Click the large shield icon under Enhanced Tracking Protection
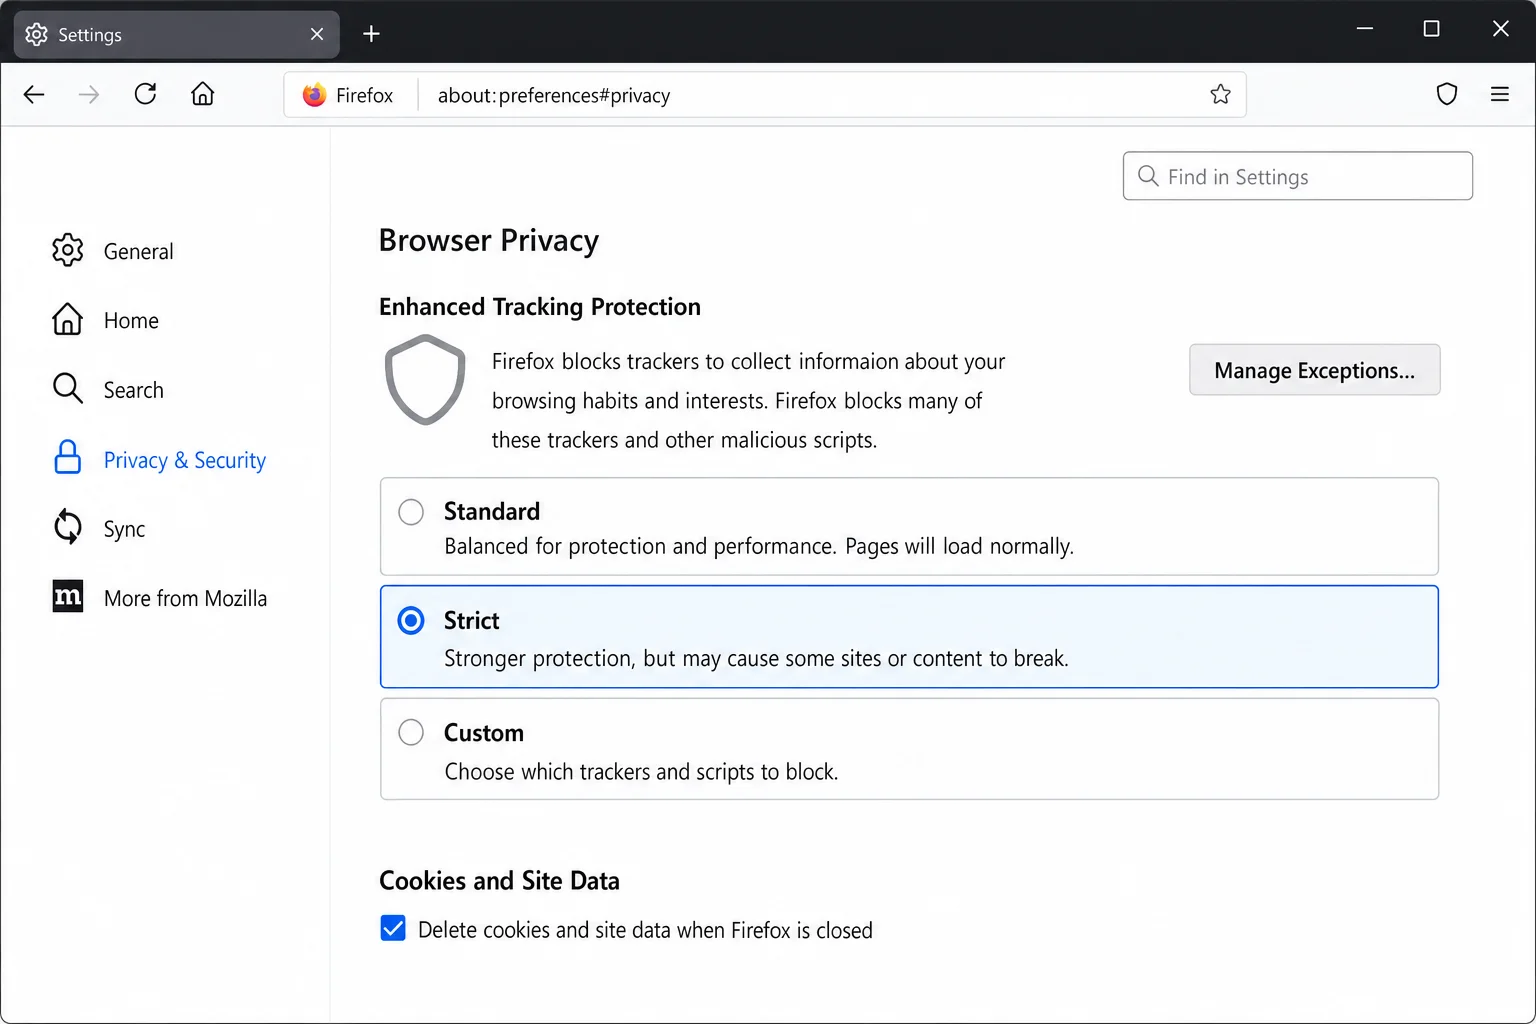Image resolution: width=1536 pixels, height=1024 pixels. [425, 379]
